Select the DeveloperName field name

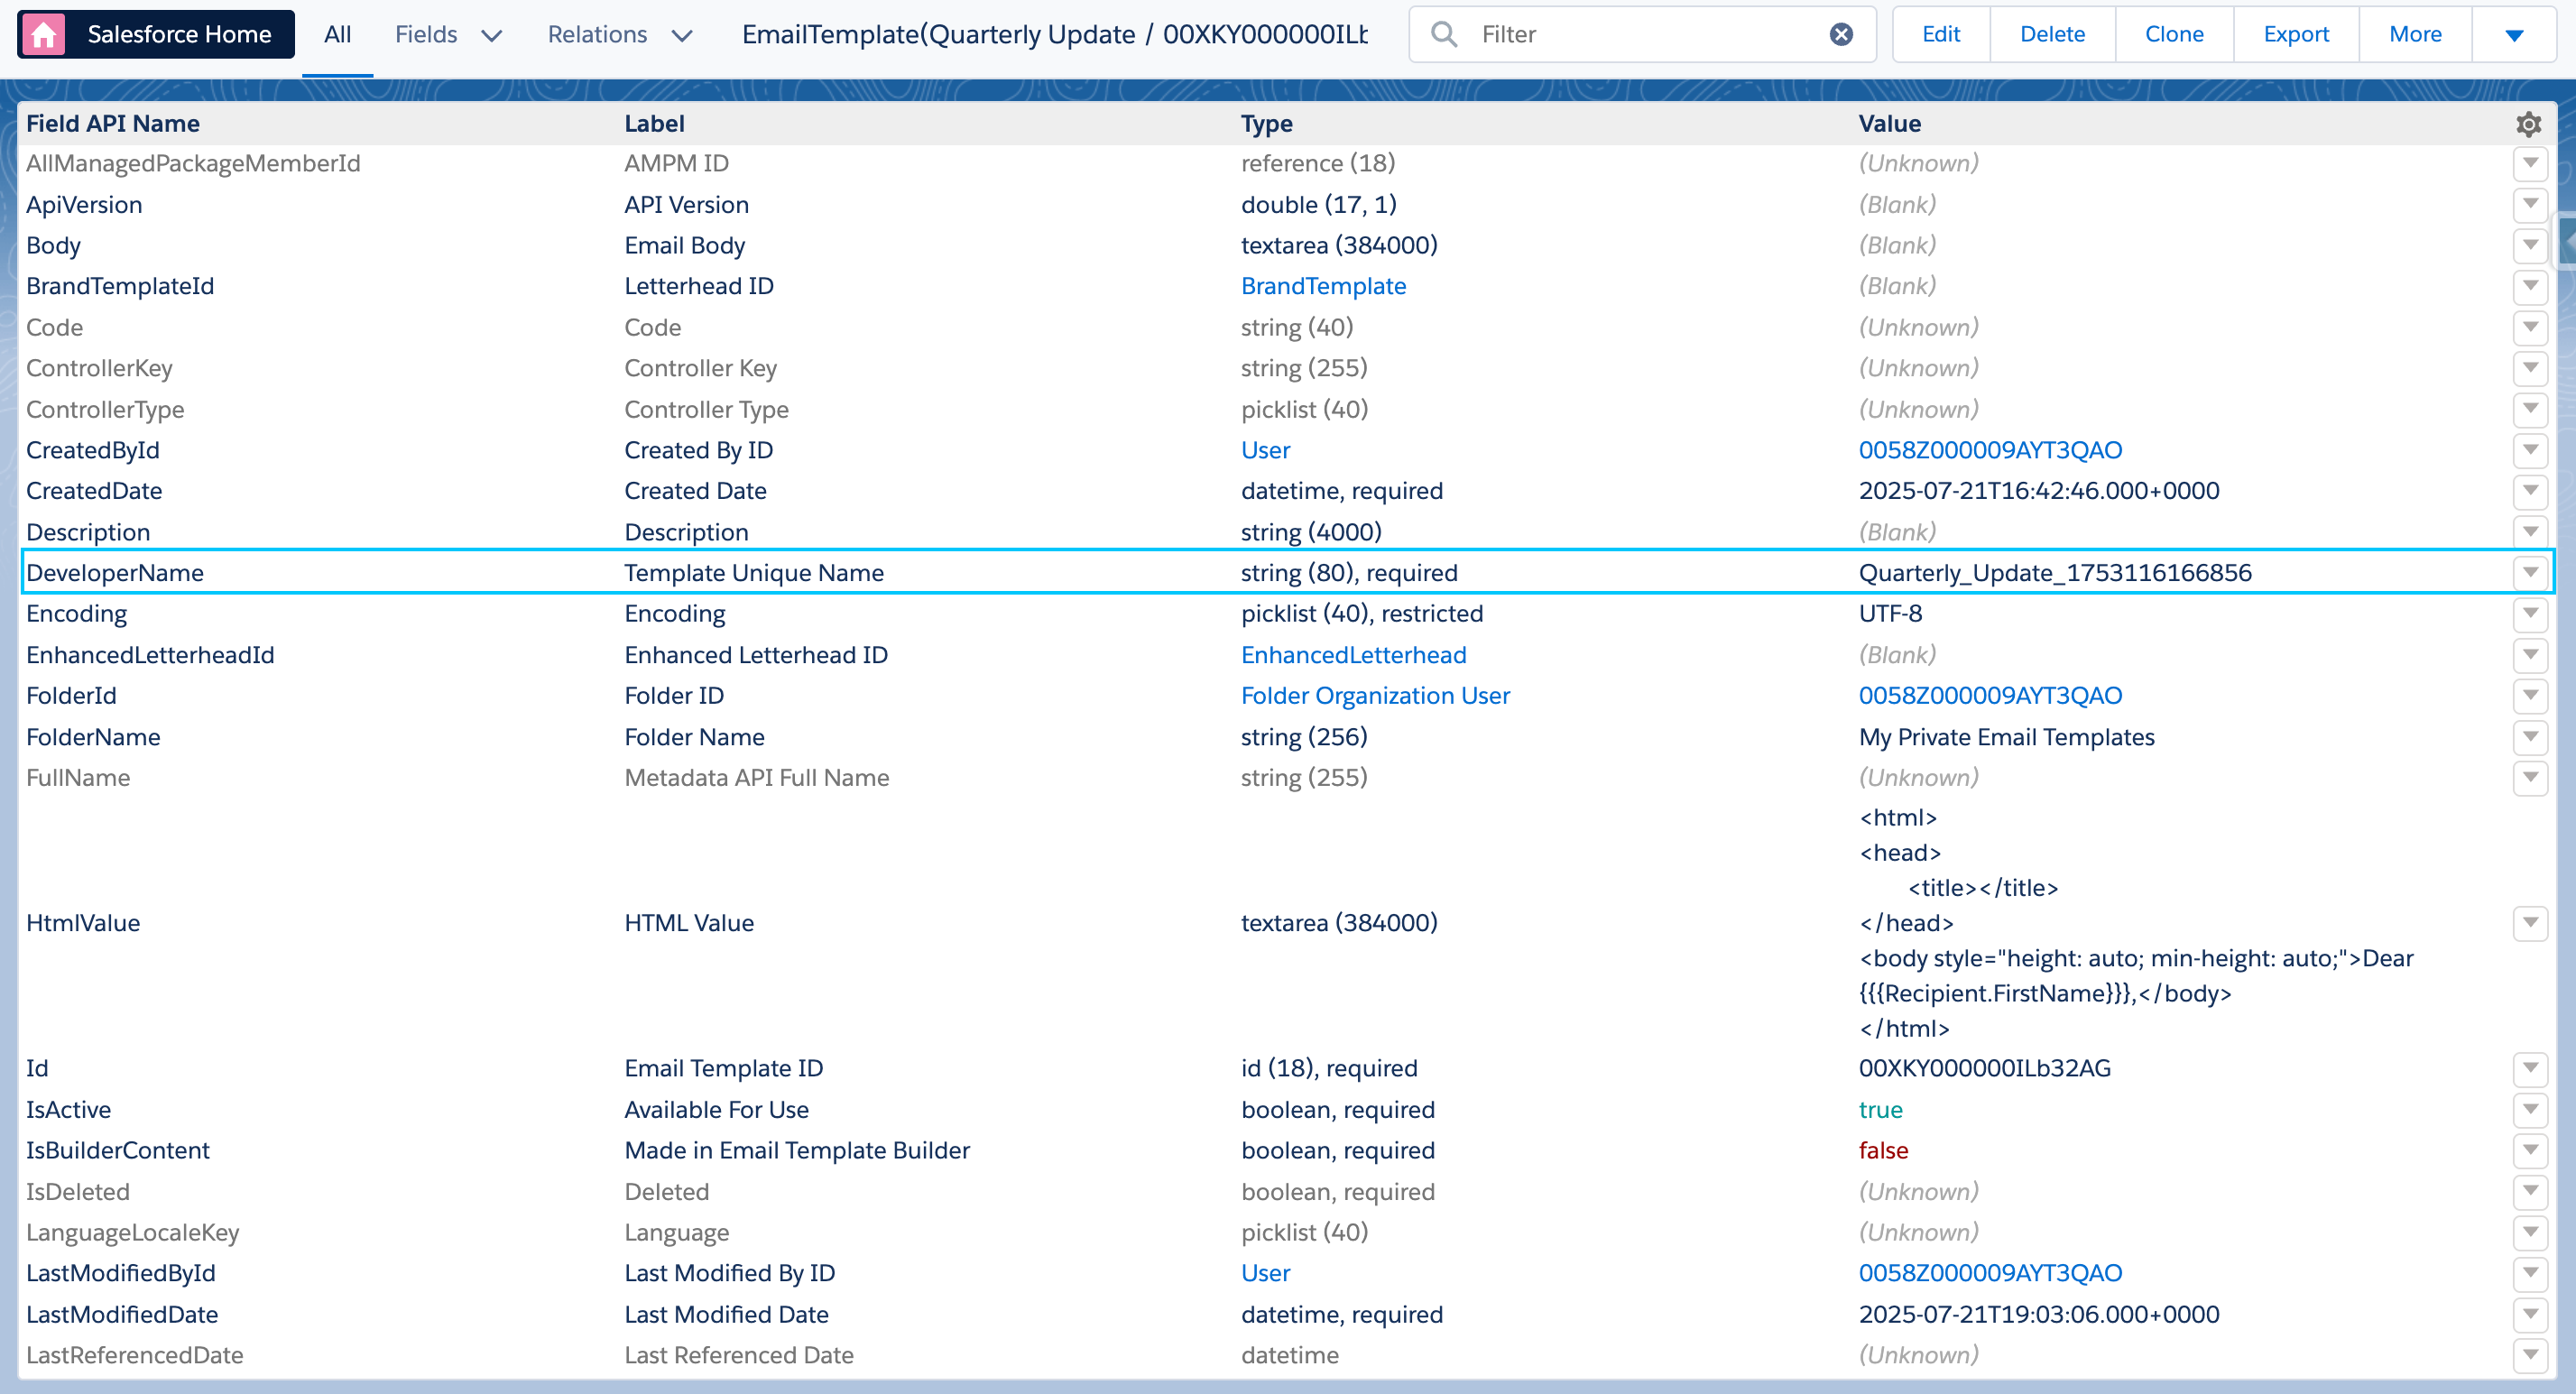pyautogui.click(x=115, y=574)
